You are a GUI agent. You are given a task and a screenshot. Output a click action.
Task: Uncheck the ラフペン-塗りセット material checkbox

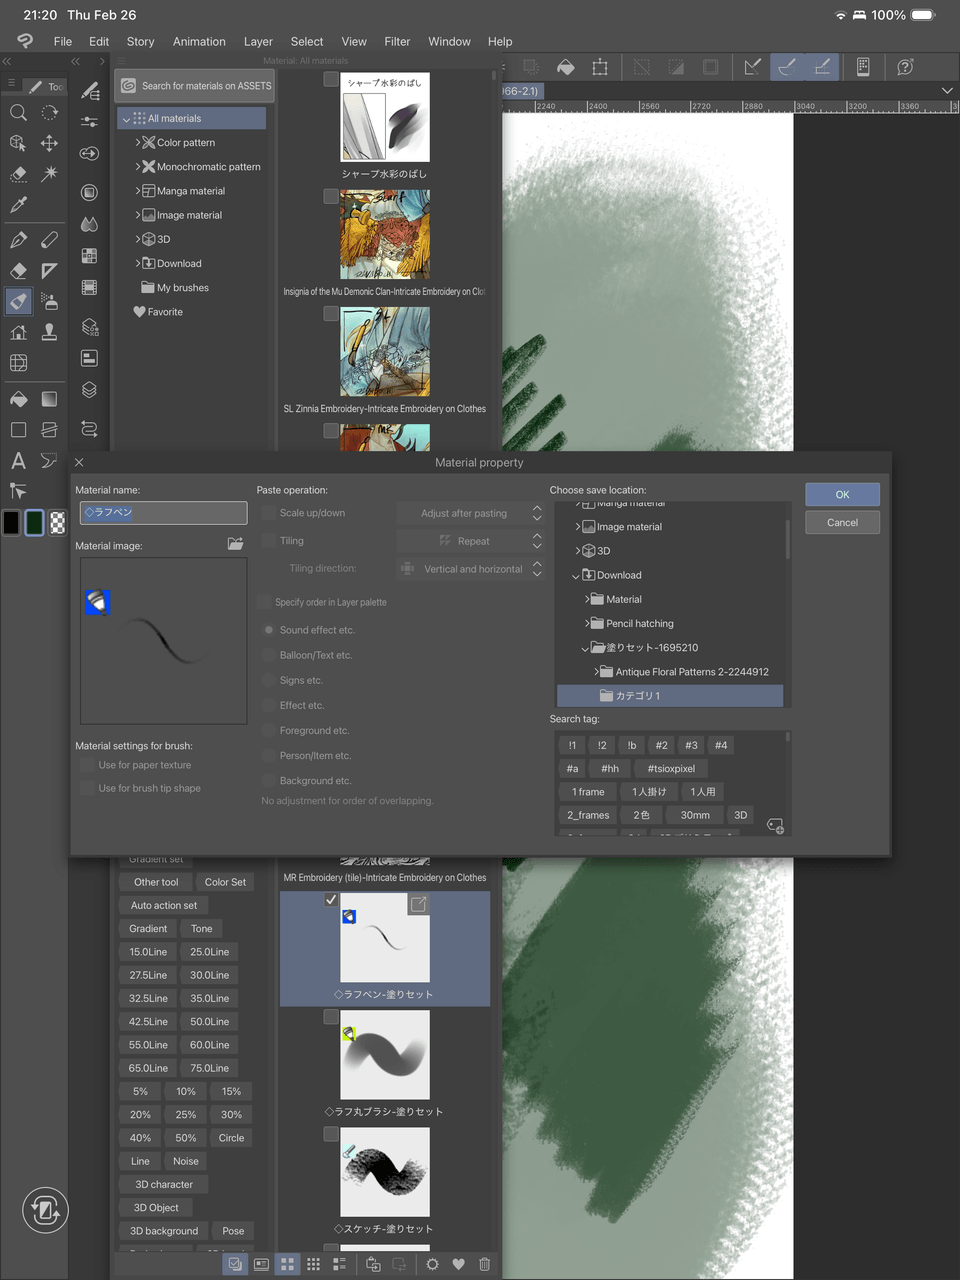pyautogui.click(x=331, y=899)
